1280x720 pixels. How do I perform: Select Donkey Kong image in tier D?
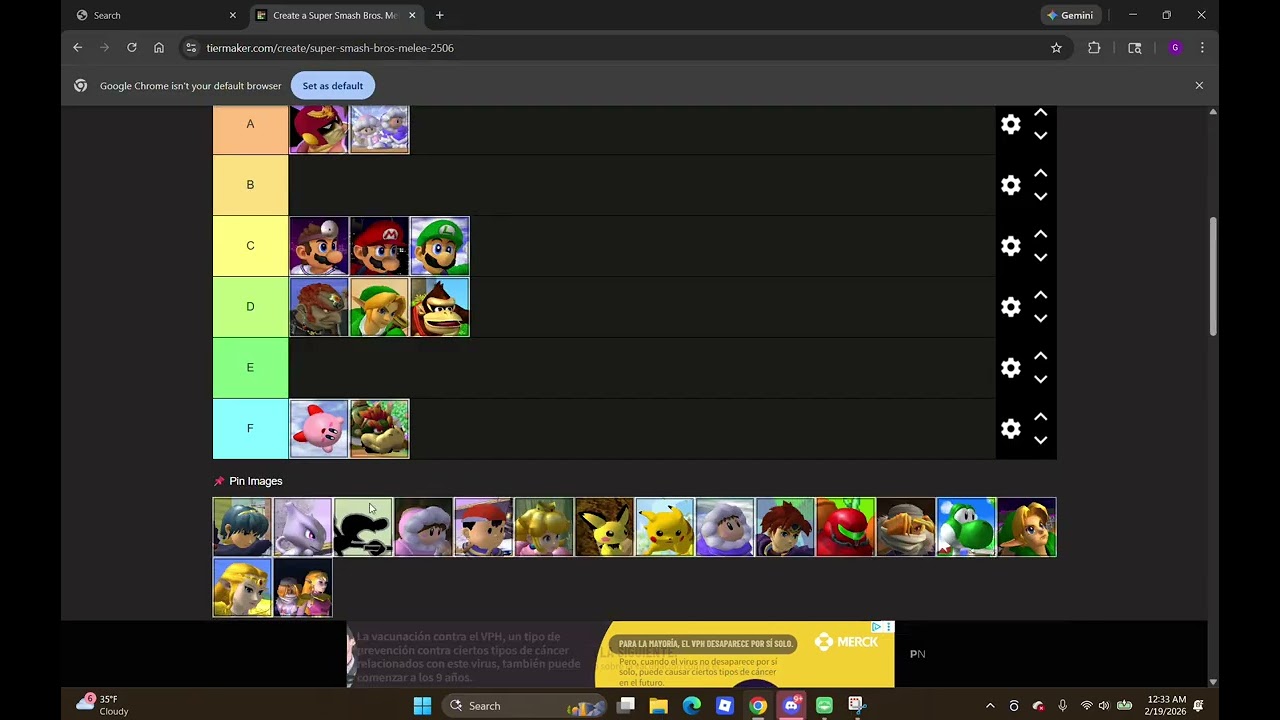point(439,307)
